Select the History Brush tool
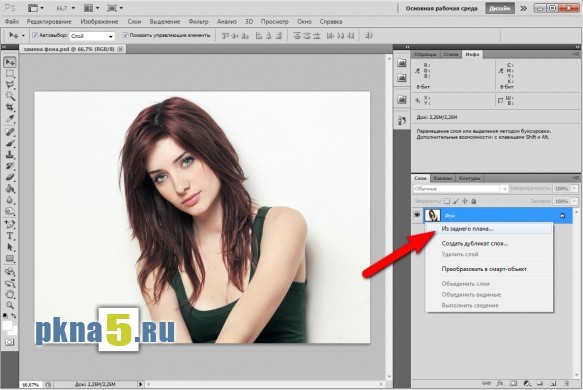 (x=10, y=166)
